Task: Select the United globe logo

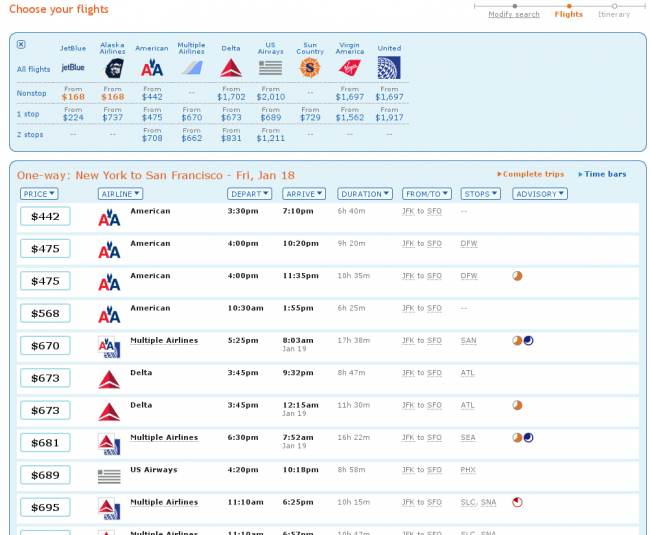Action: pyautogui.click(x=389, y=68)
